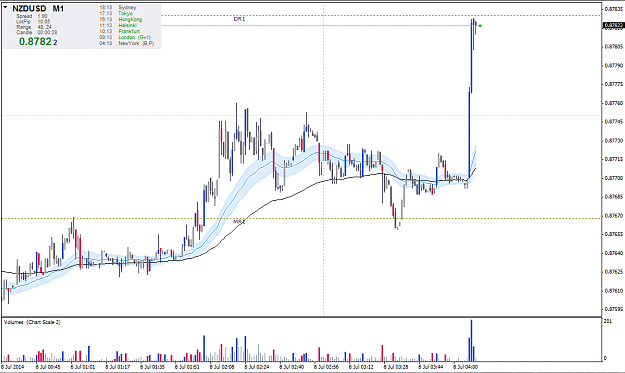Select the London (G+1) session row

click(125, 37)
